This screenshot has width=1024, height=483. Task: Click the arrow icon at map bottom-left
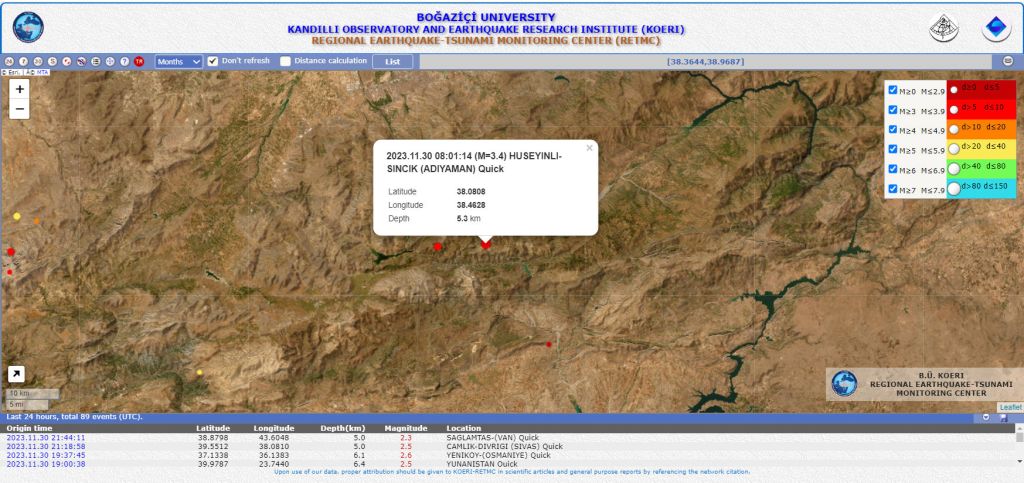point(17,374)
